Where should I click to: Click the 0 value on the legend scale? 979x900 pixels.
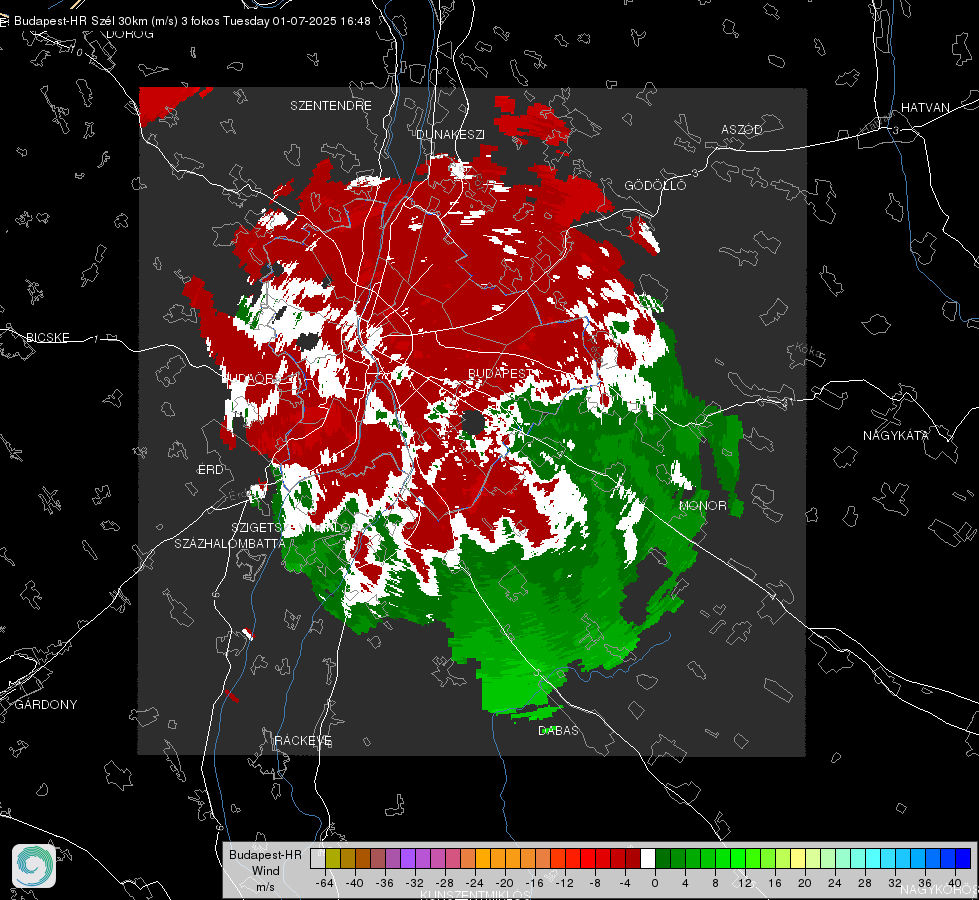[655, 883]
